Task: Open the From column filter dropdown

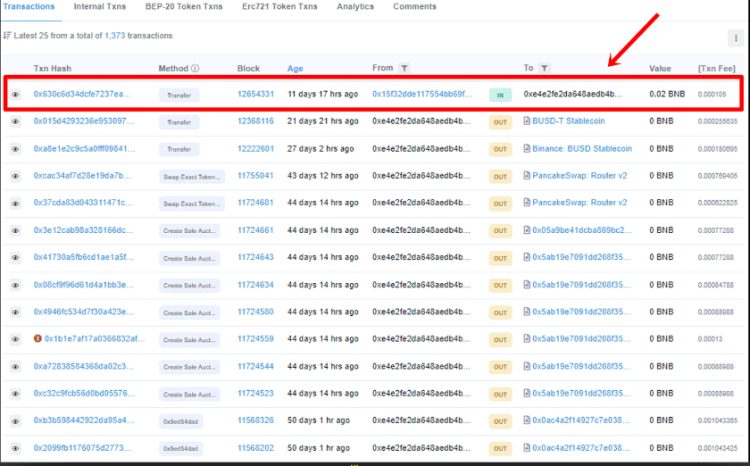Action: point(404,69)
